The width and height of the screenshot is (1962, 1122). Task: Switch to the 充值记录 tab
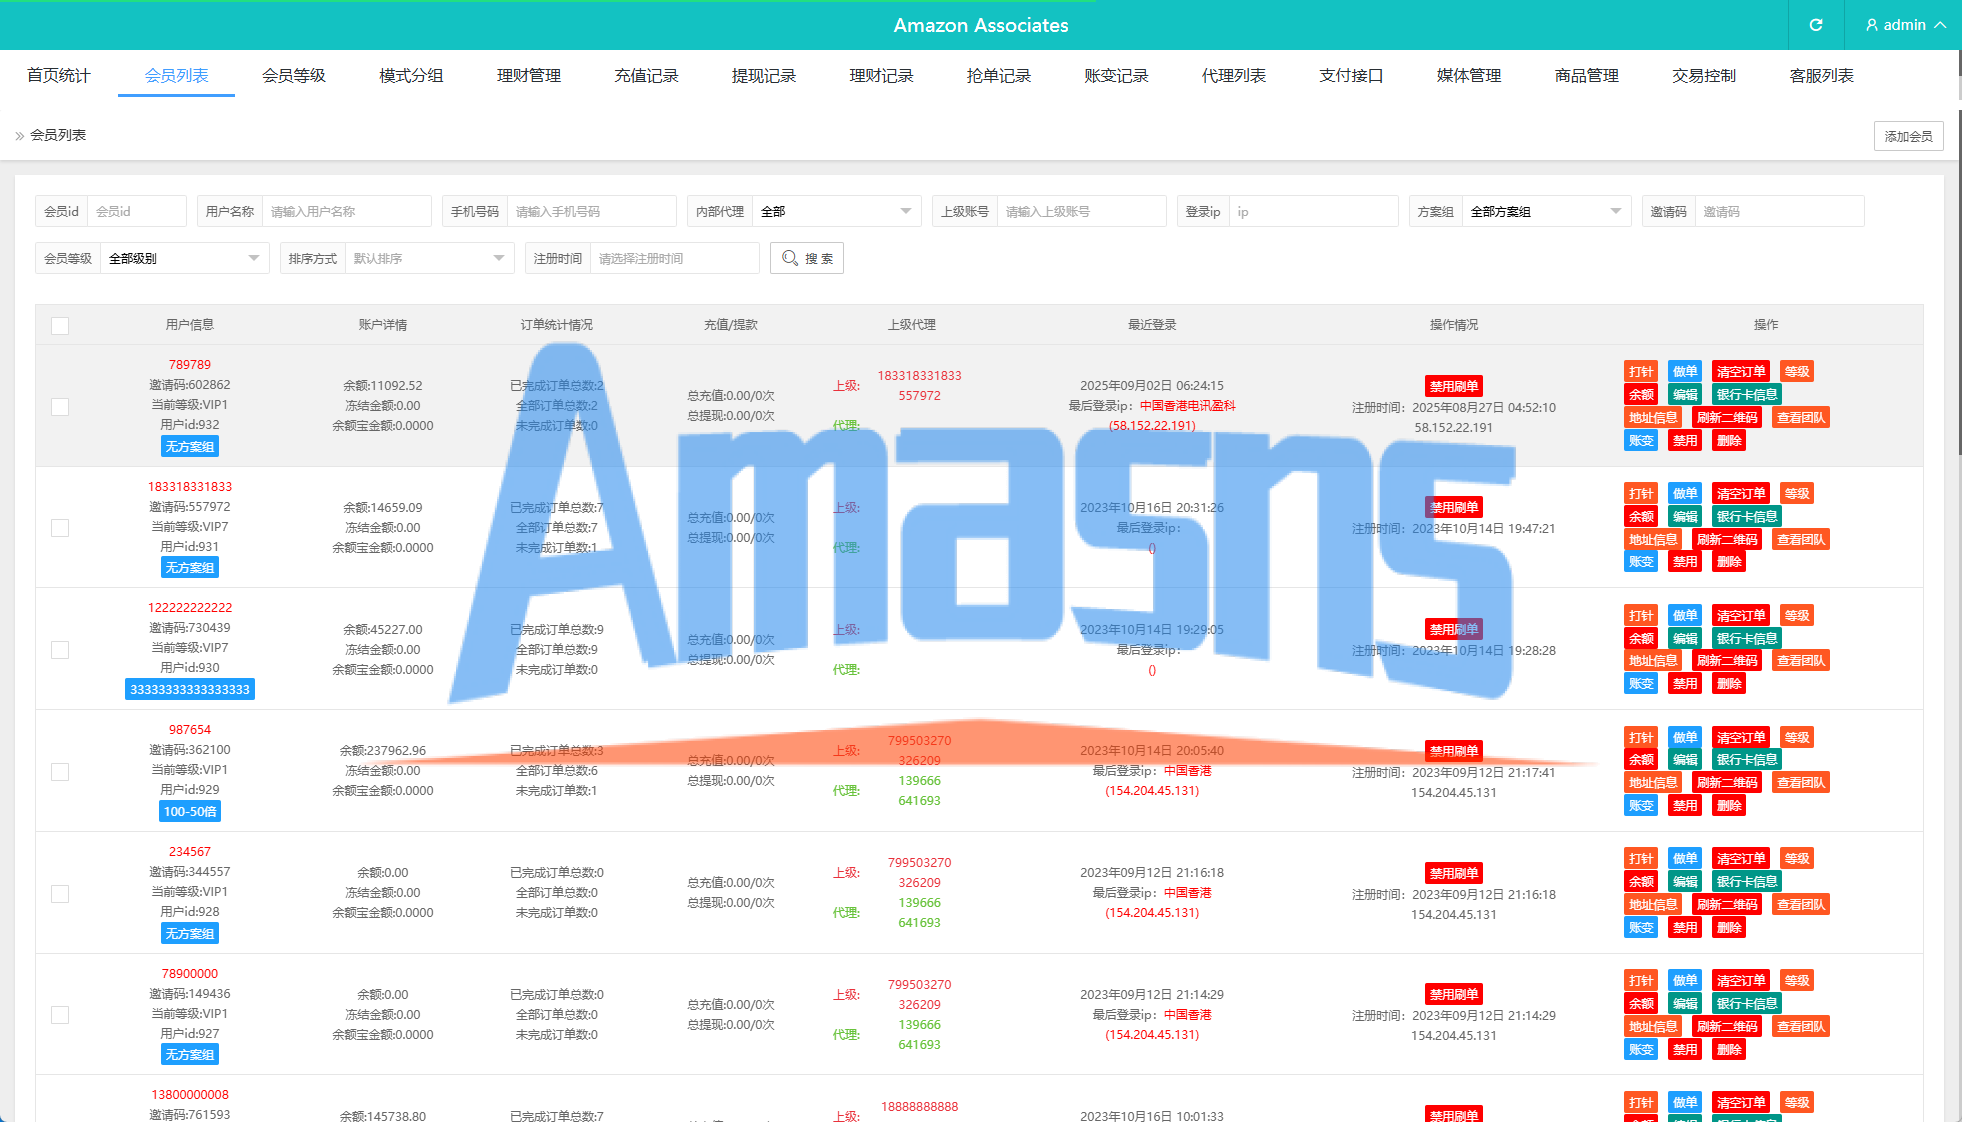coord(646,76)
